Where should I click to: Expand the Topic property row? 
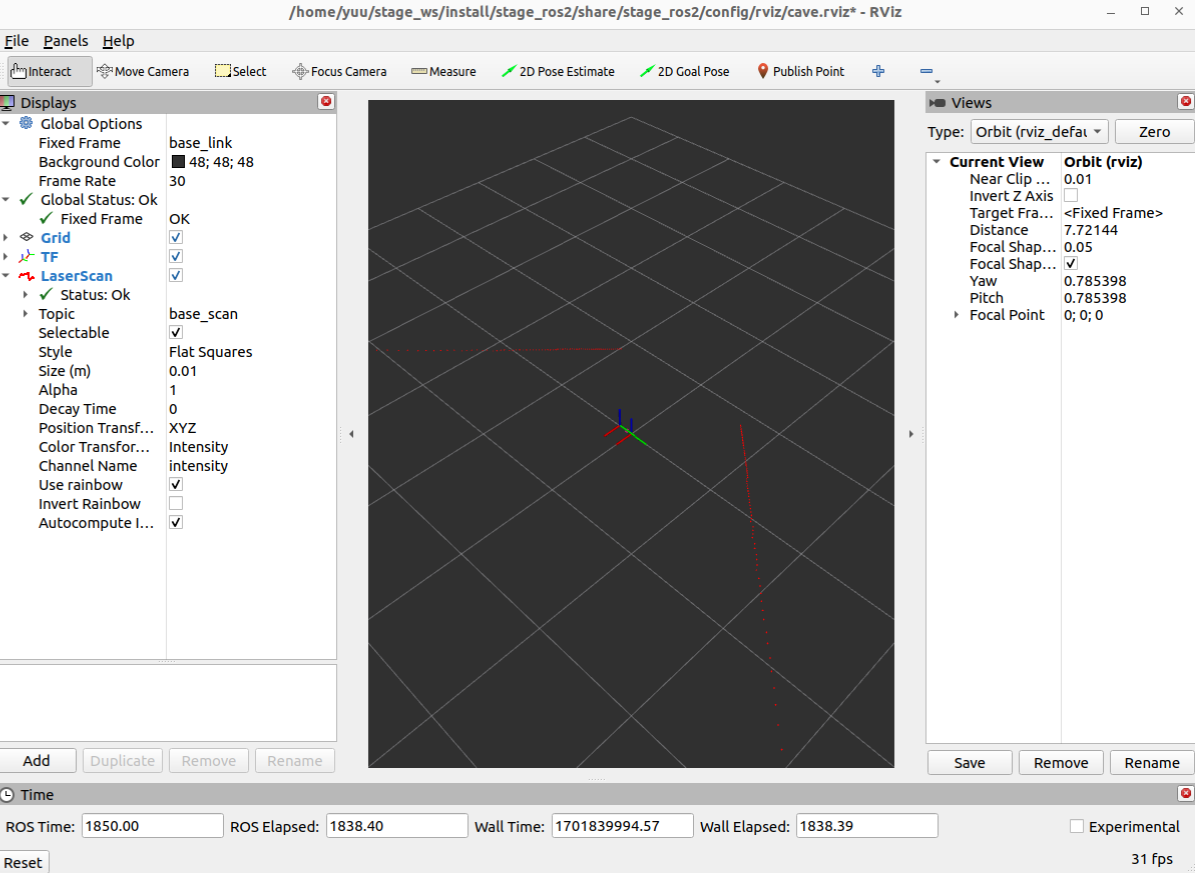[25, 313]
